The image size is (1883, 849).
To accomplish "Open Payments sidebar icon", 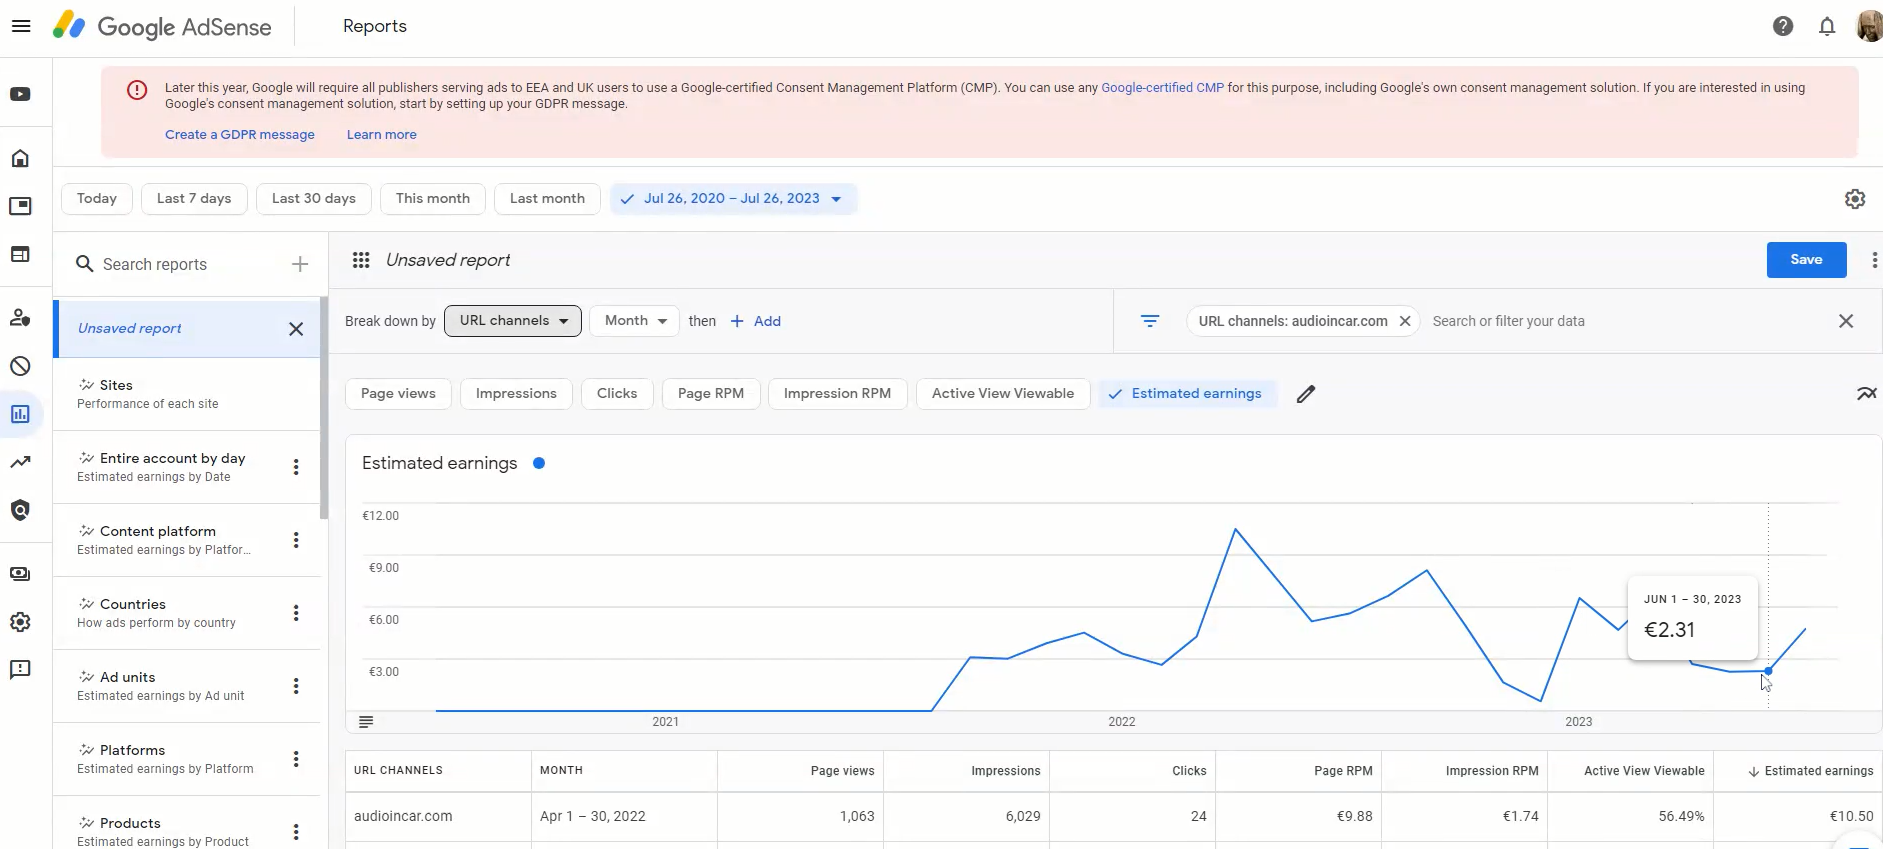I will click(x=20, y=574).
